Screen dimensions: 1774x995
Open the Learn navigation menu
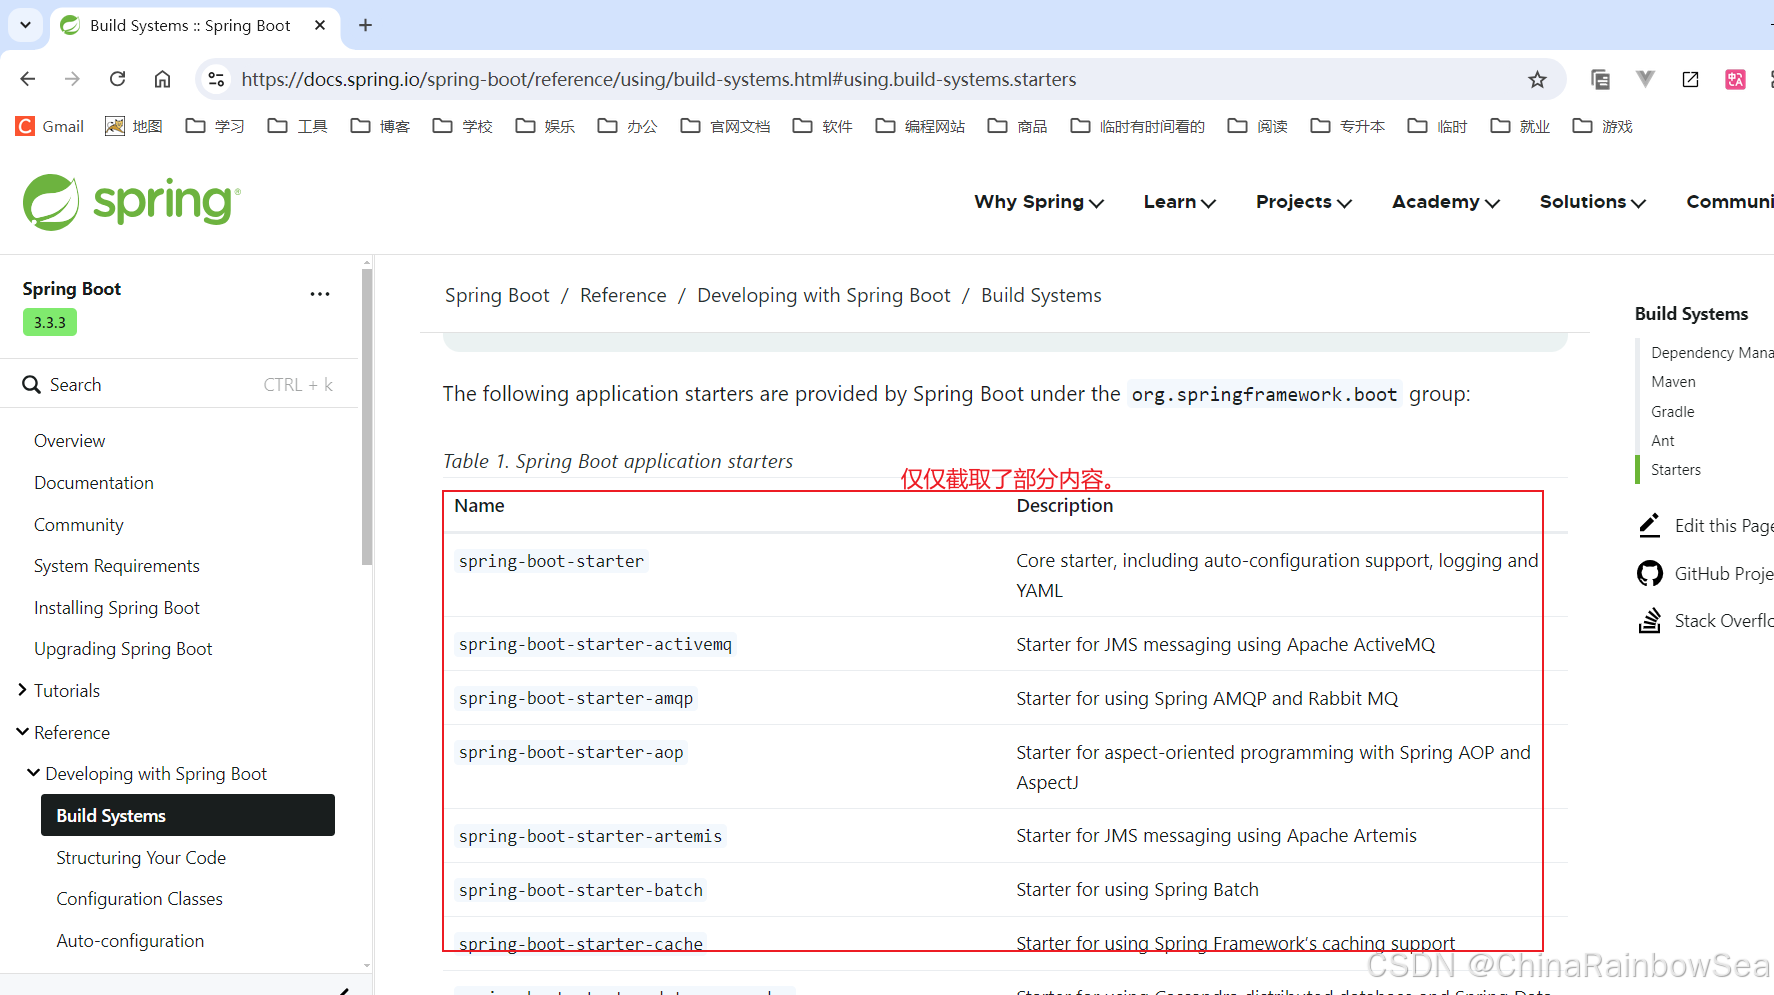click(1179, 202)
